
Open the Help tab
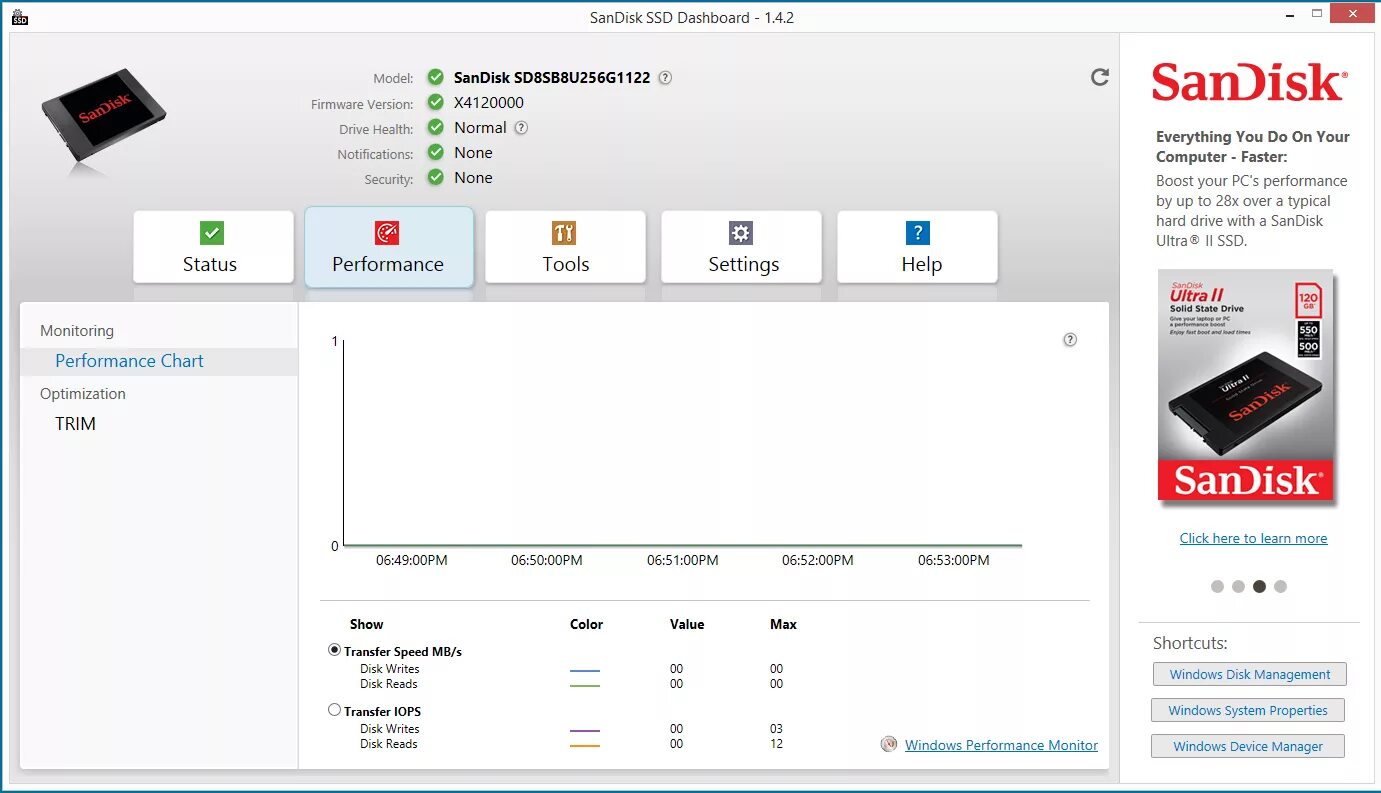917,246
